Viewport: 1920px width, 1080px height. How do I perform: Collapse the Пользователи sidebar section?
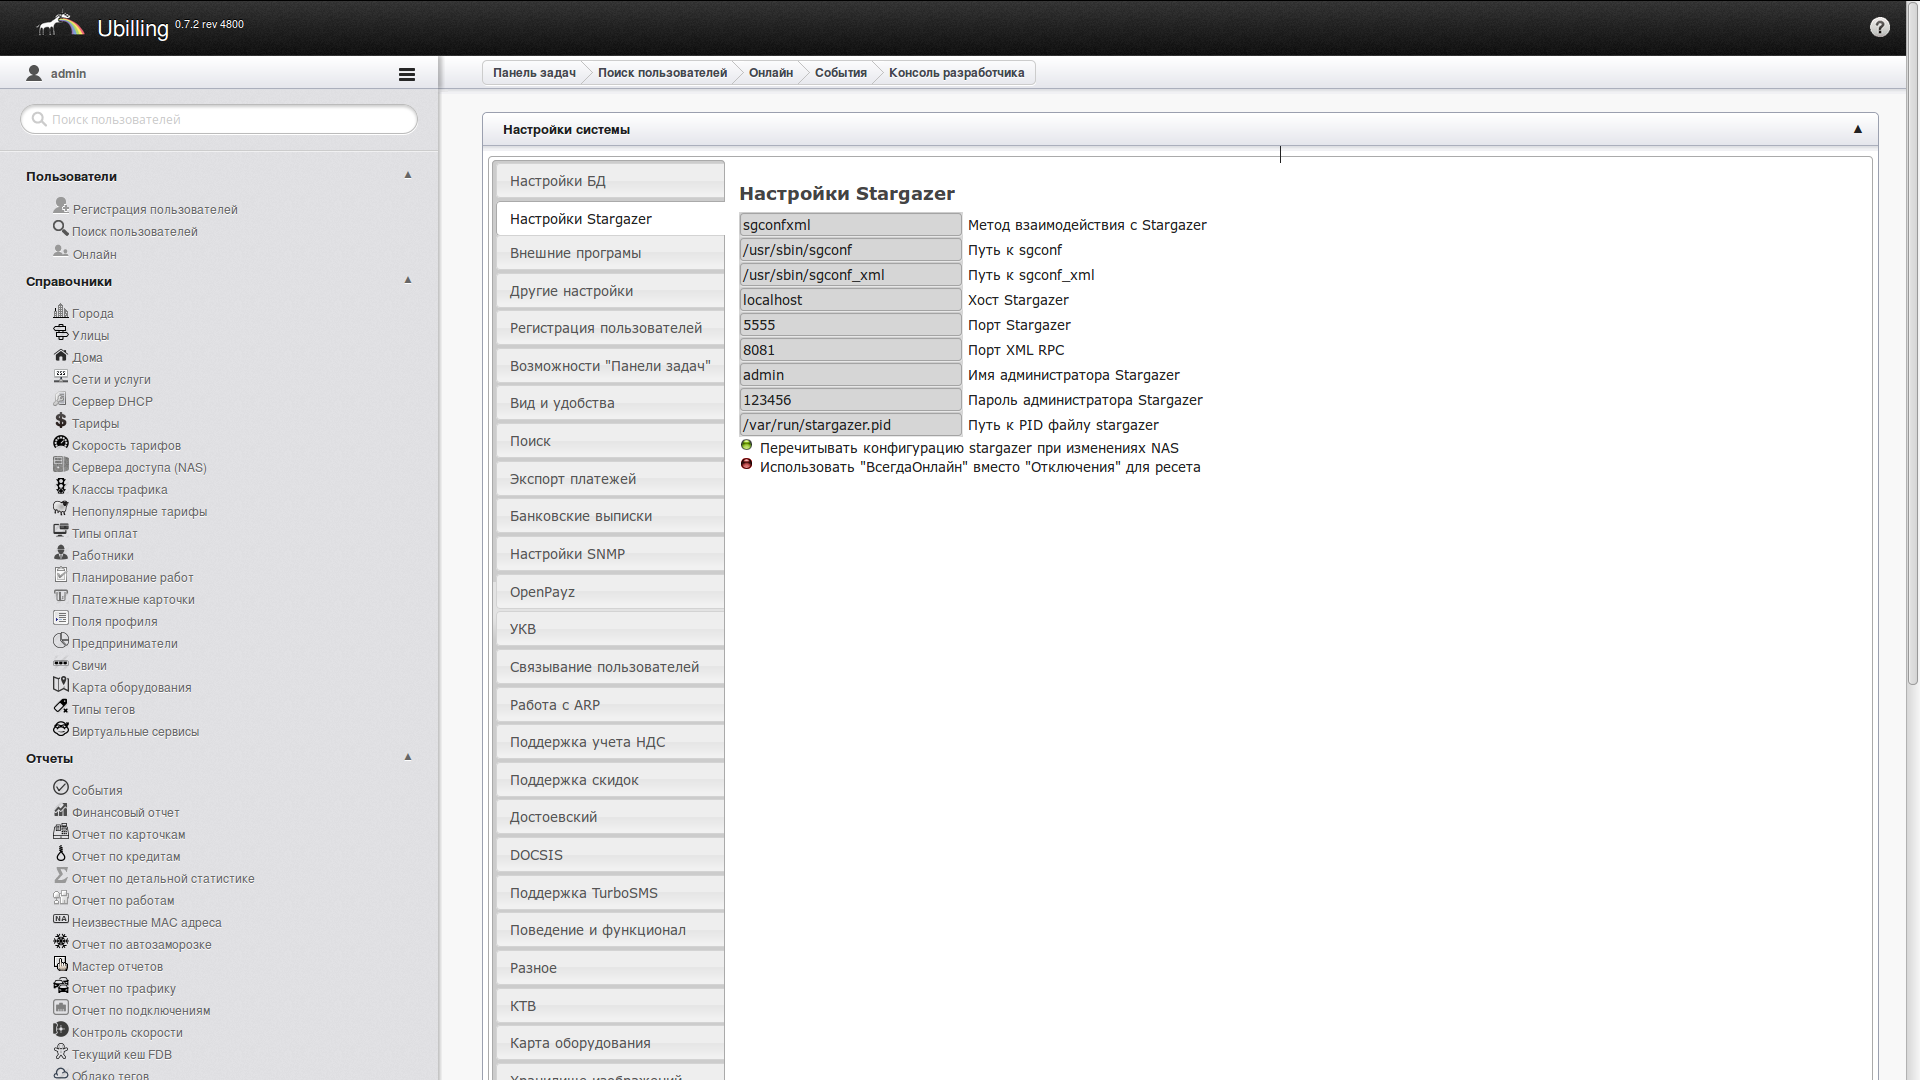pos(408,175)
